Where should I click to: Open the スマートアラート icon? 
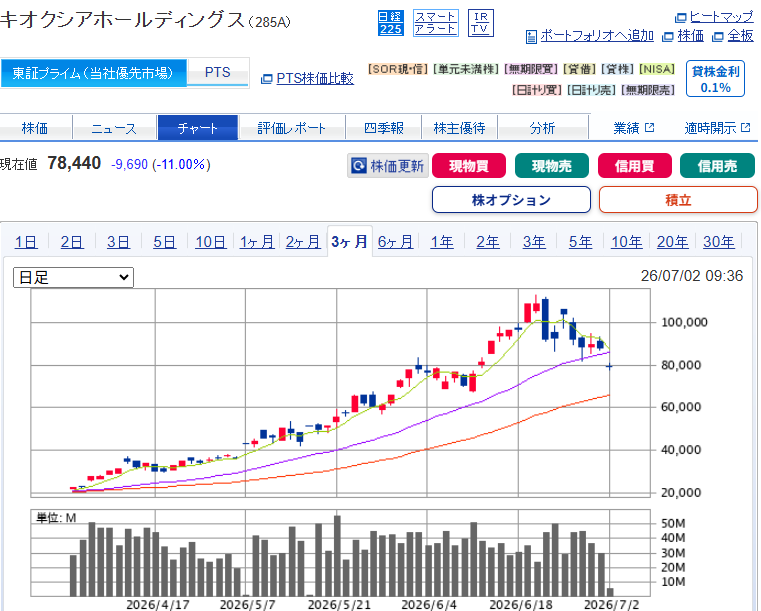pyautogui.click(x=435, y=23)
